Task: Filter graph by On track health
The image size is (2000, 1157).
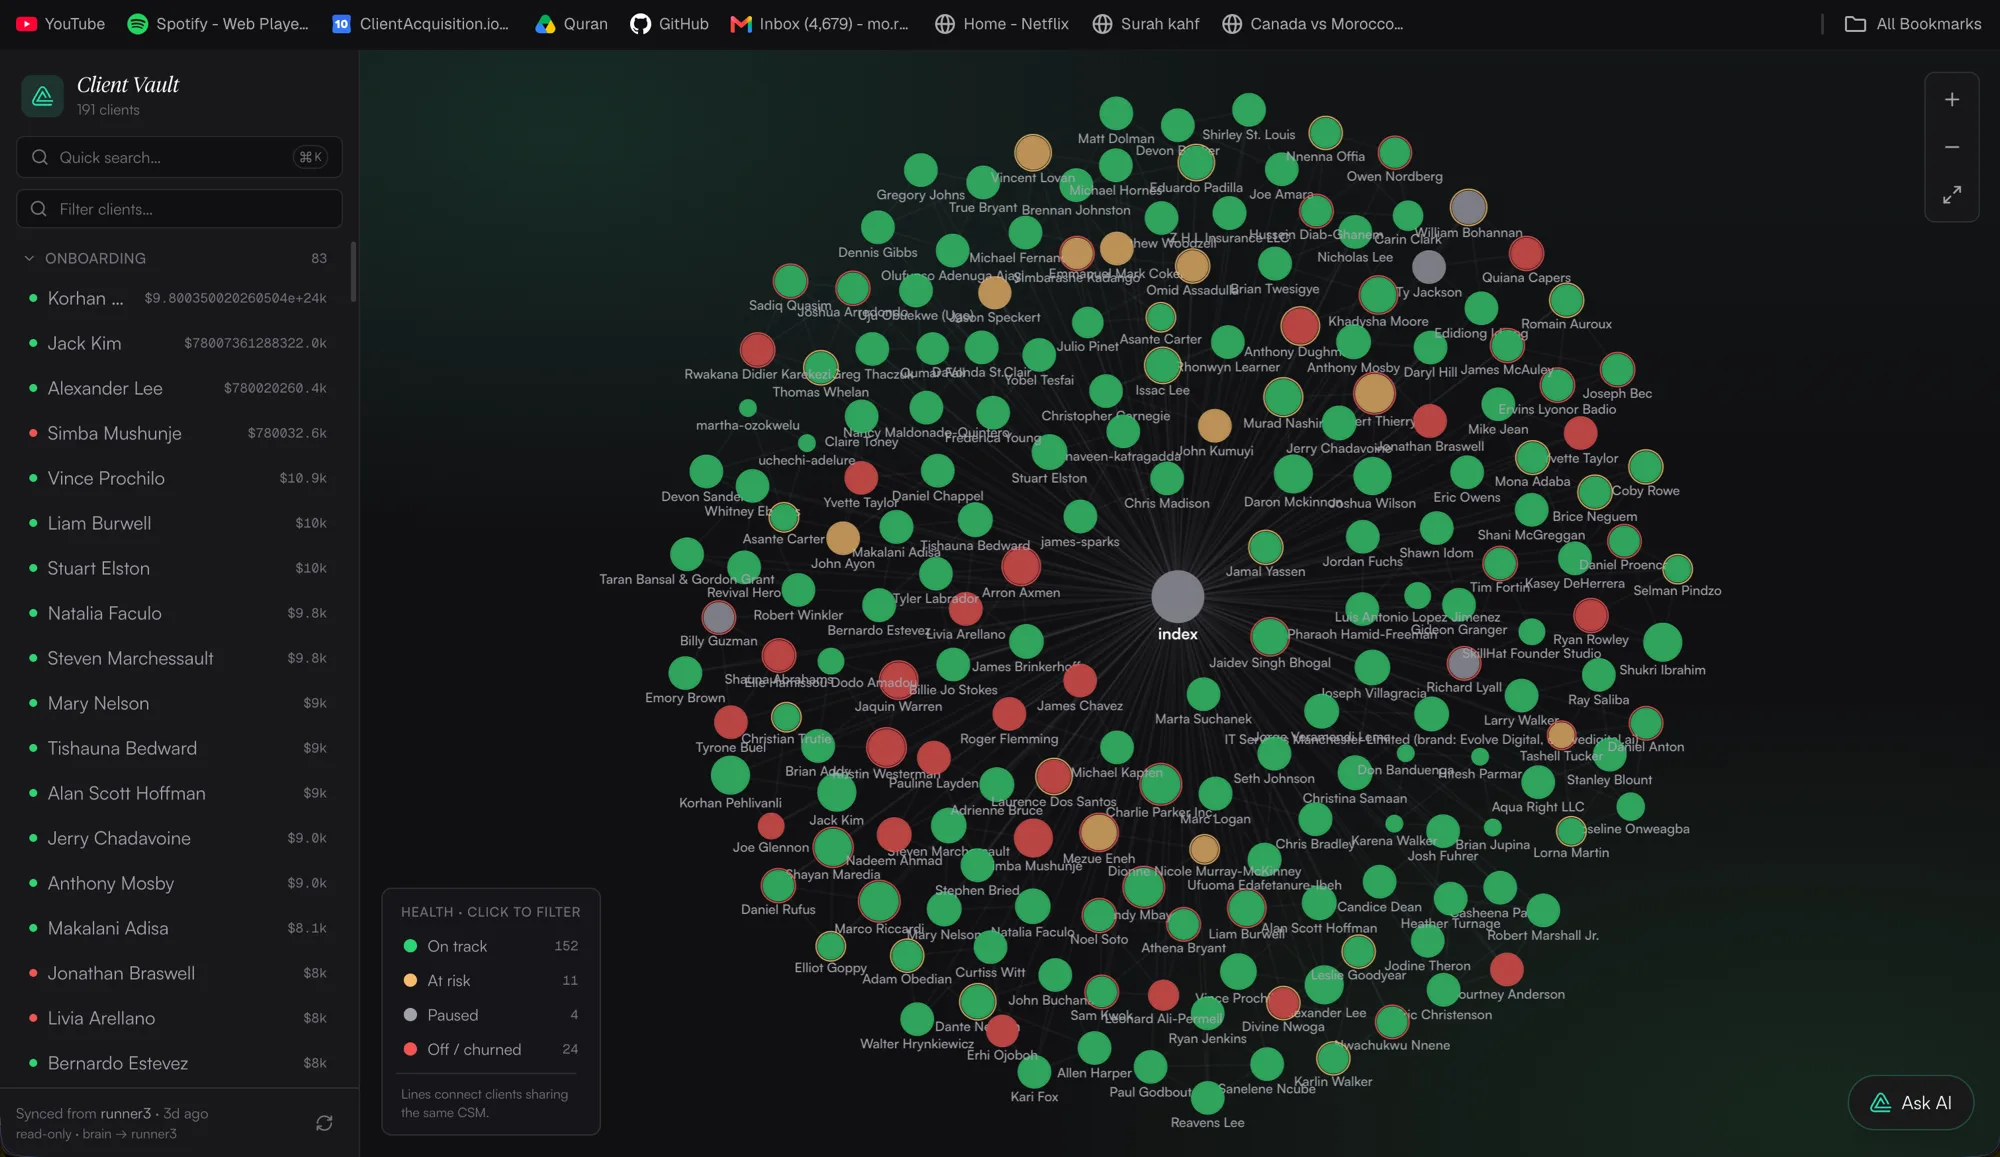Action: point(490,946)
